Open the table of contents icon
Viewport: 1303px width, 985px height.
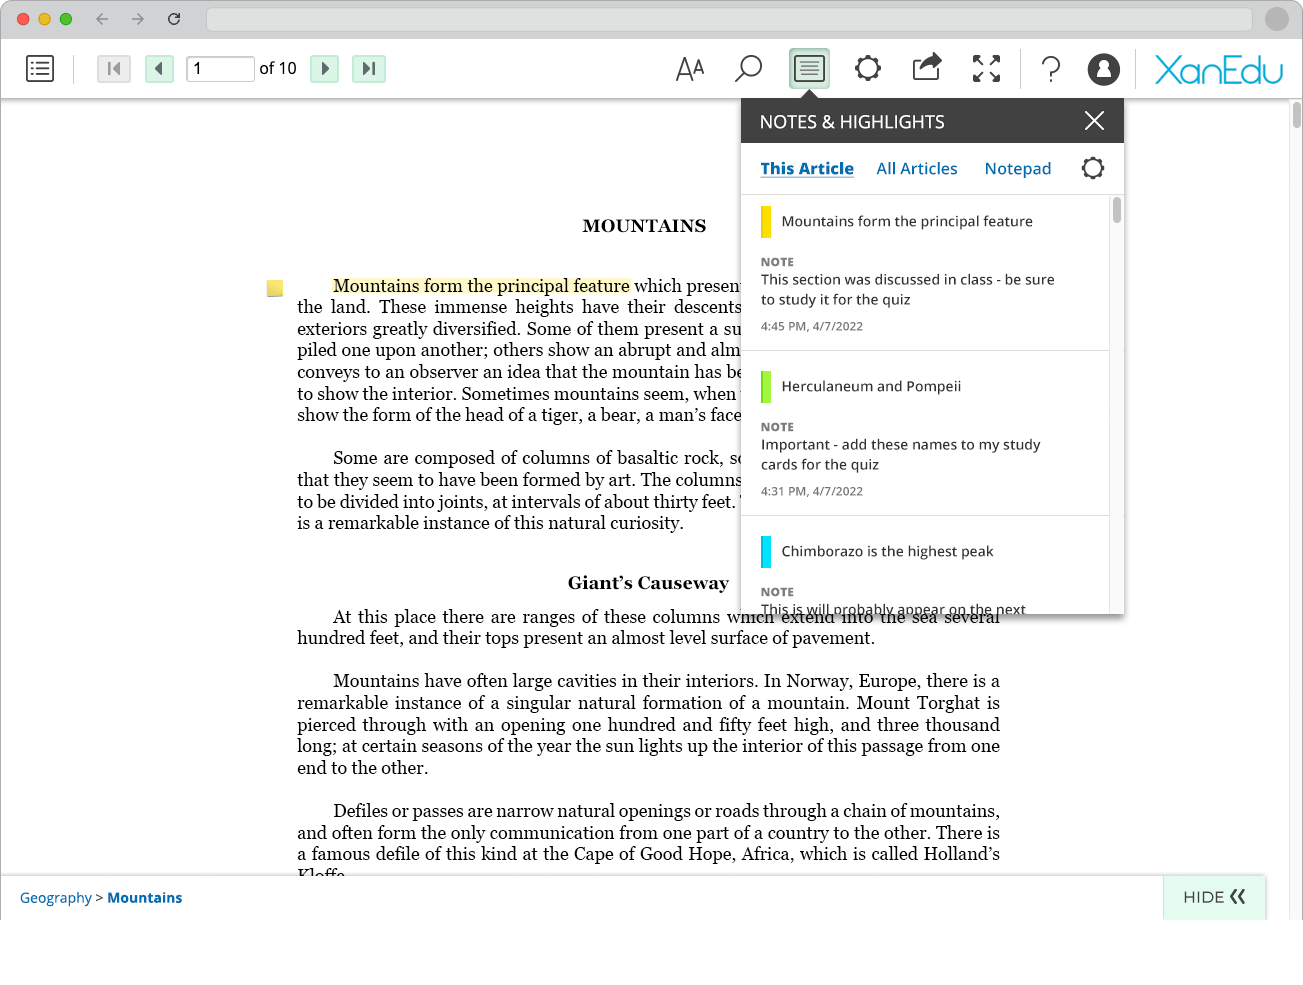point(40,69)
